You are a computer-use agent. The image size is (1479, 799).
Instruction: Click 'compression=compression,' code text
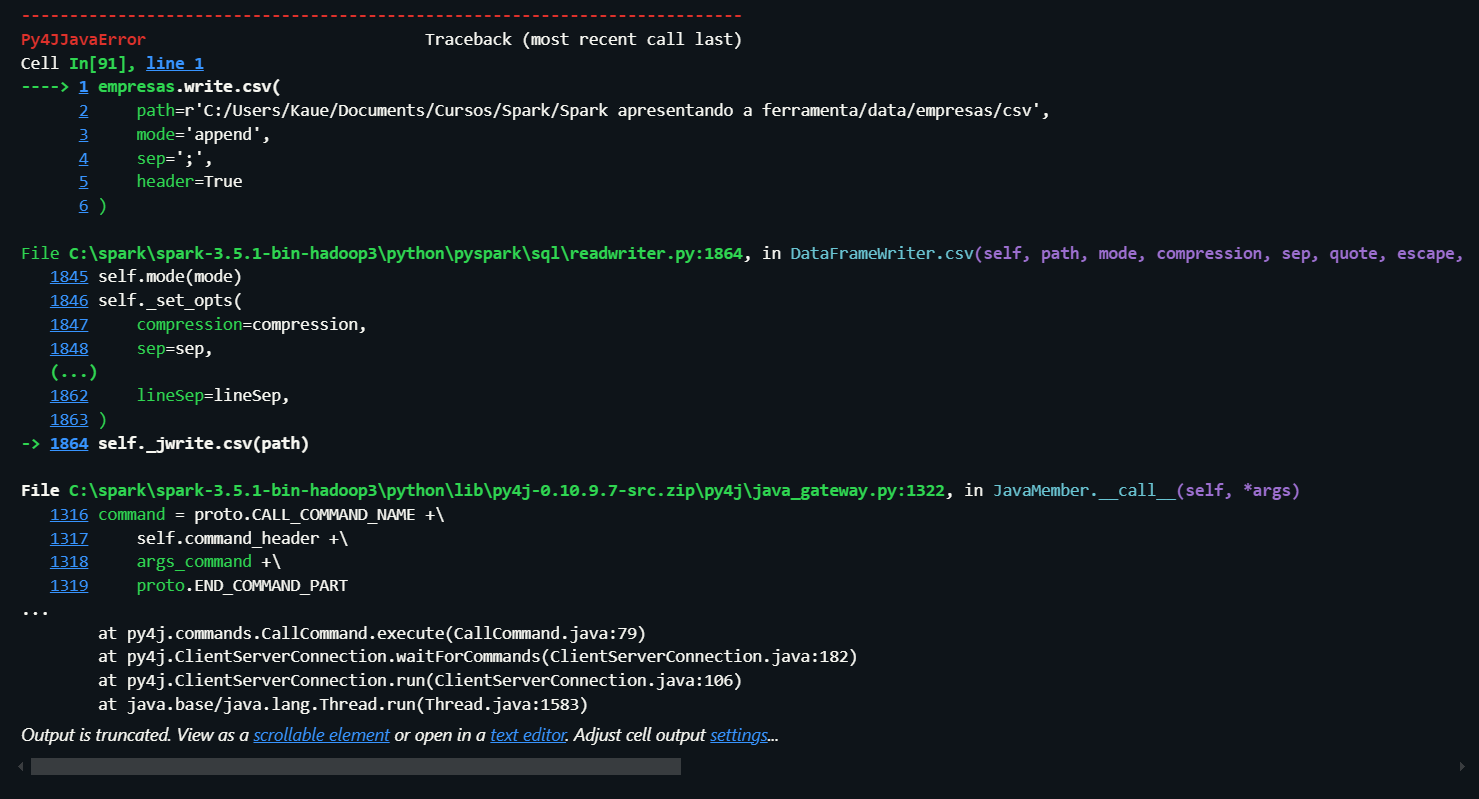pos(252,324)
